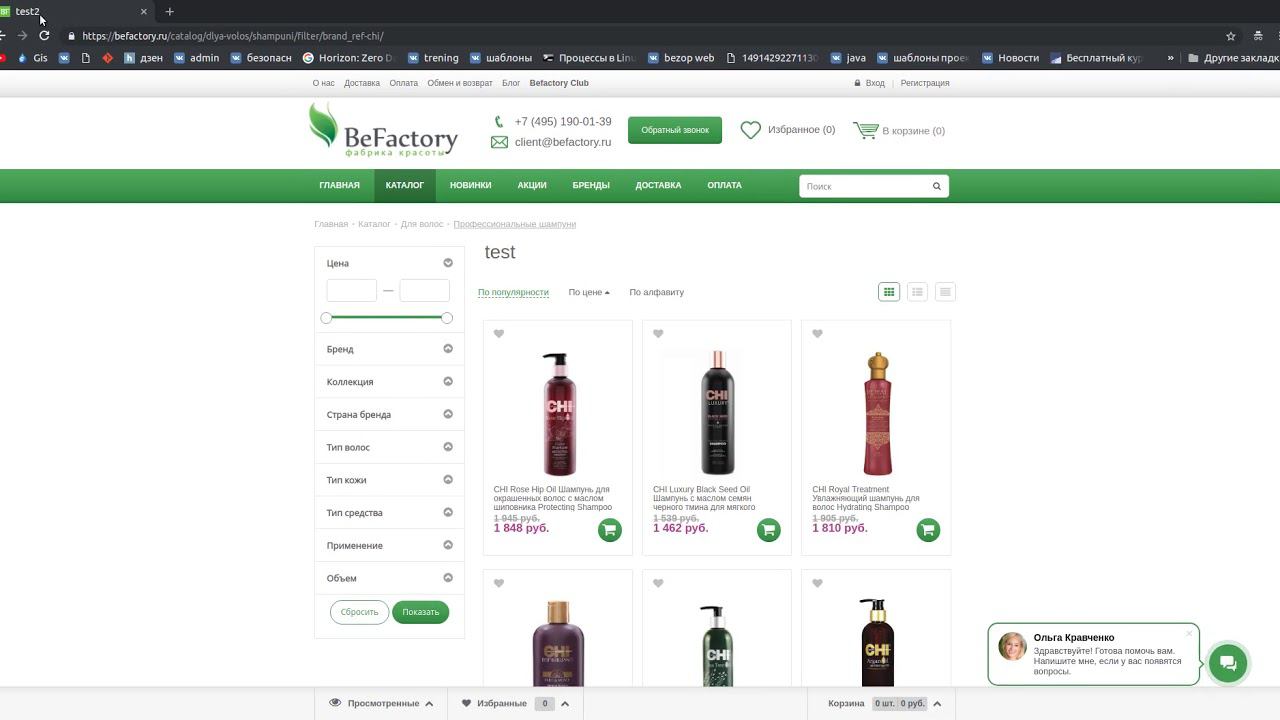Favorite the purple CHI bottle product
The image size is (1280, 720).
[499, 584]
